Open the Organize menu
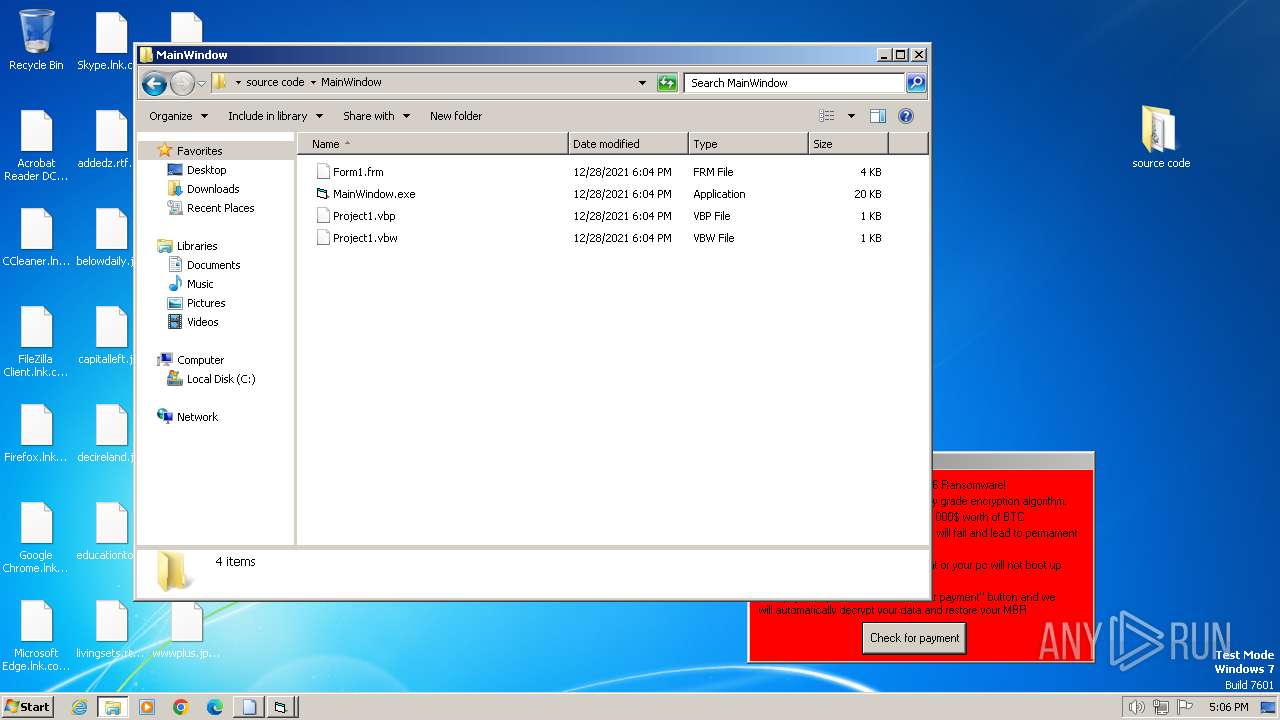Image resolution: width=1280 pixels, height=720 pixels. [x=178, y=116]
